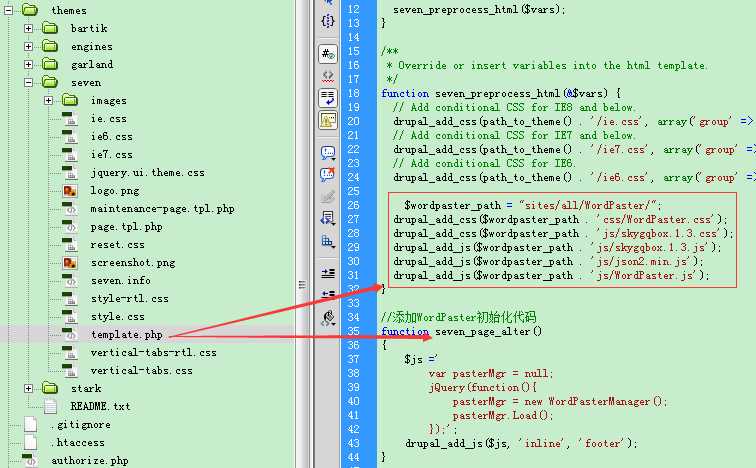Image resolution: width=756 pixels, height=468 pixels.
Task: Click the '//添加WordPaster初始化代码' comment line
Action: click(x=459, y=317)
